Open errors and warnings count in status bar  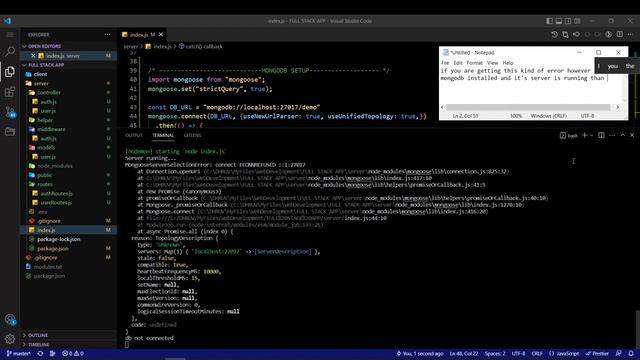[73, 353]
